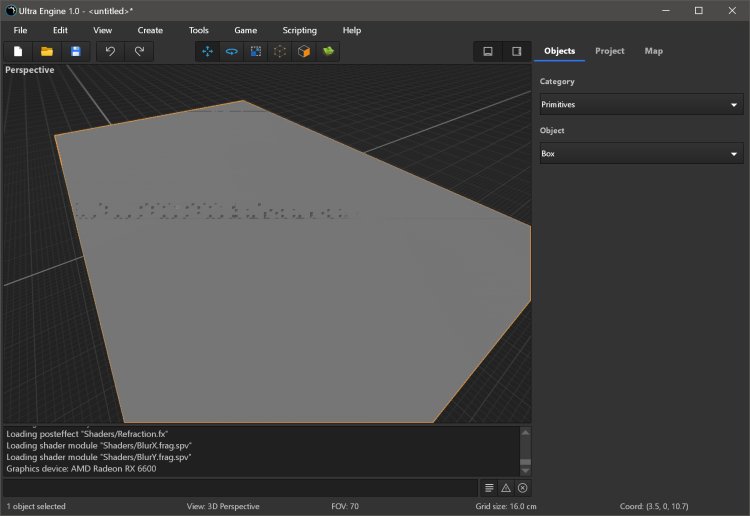Screen dimensions: 750x516
Task: Redo the last undone action
Action: click(139, 51)
